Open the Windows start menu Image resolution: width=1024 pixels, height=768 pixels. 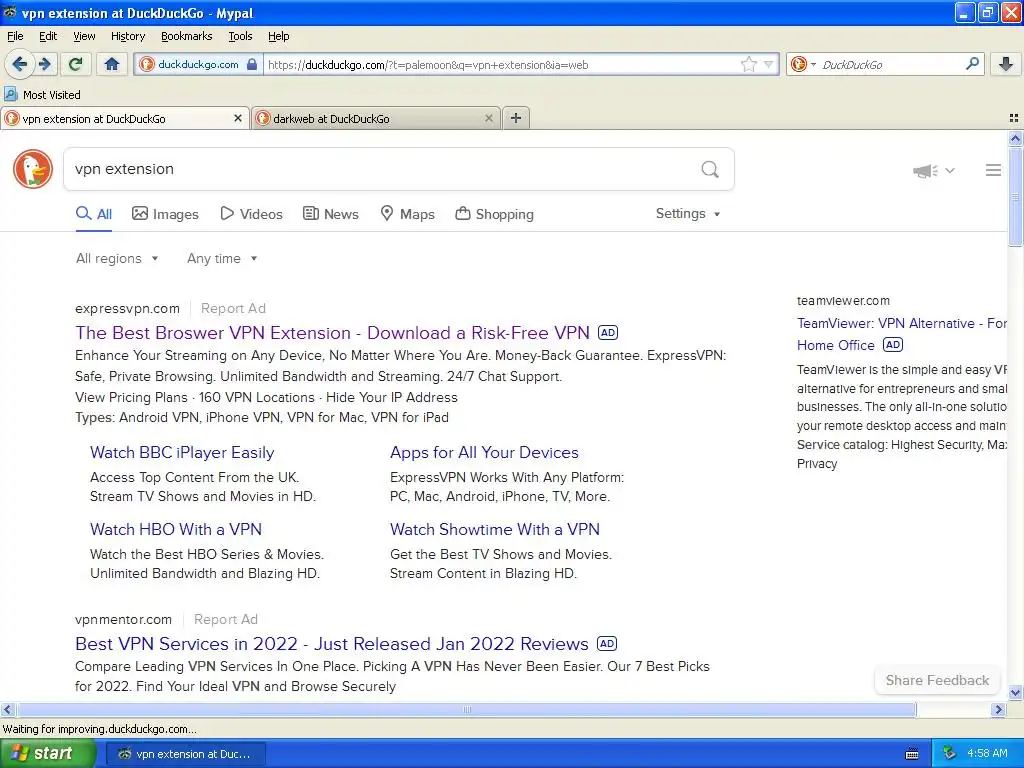(x=47, y=754)
